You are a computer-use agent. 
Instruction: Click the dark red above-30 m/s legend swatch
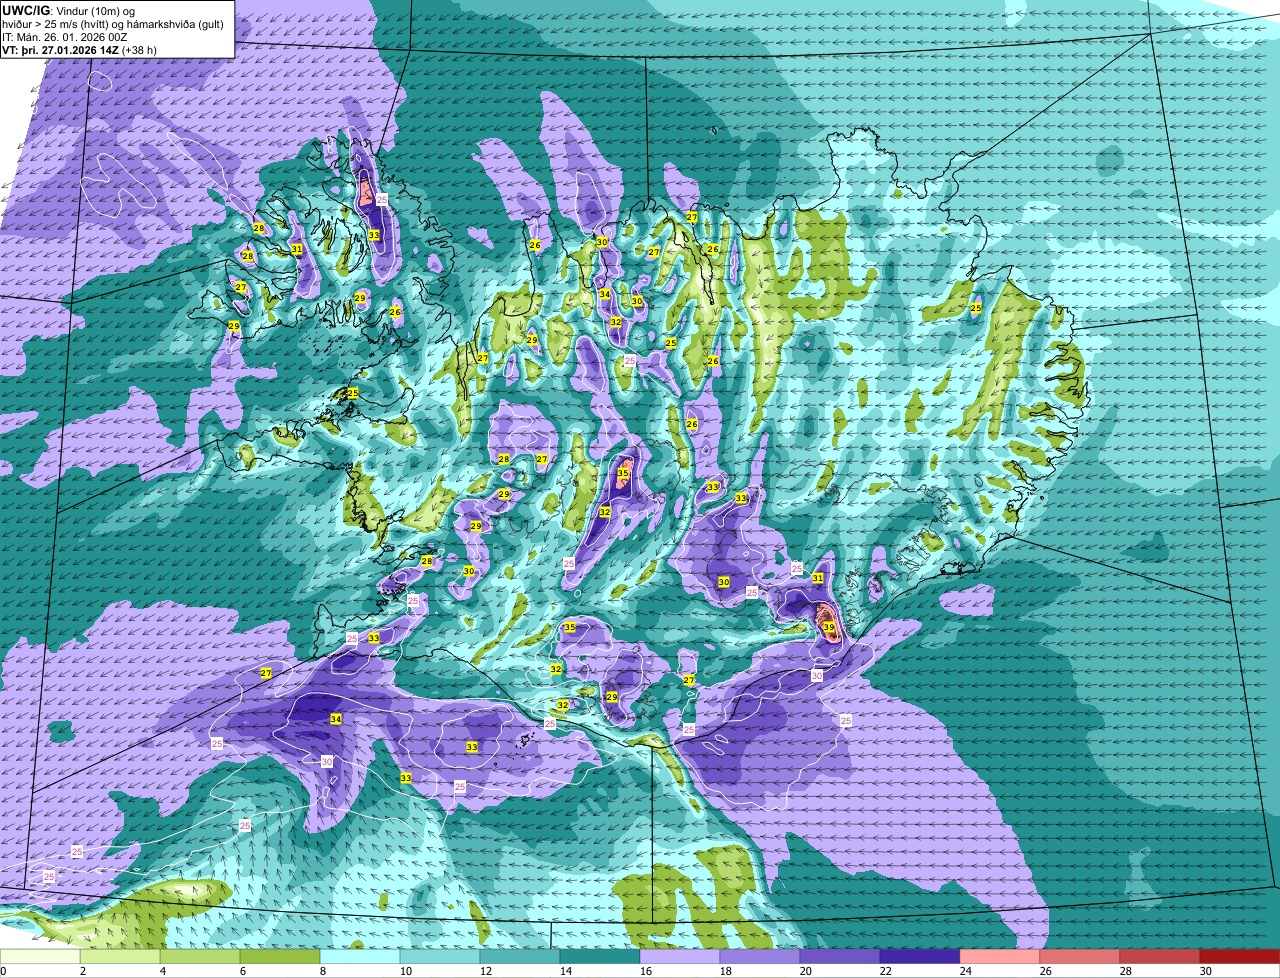tap(1240, 957)
